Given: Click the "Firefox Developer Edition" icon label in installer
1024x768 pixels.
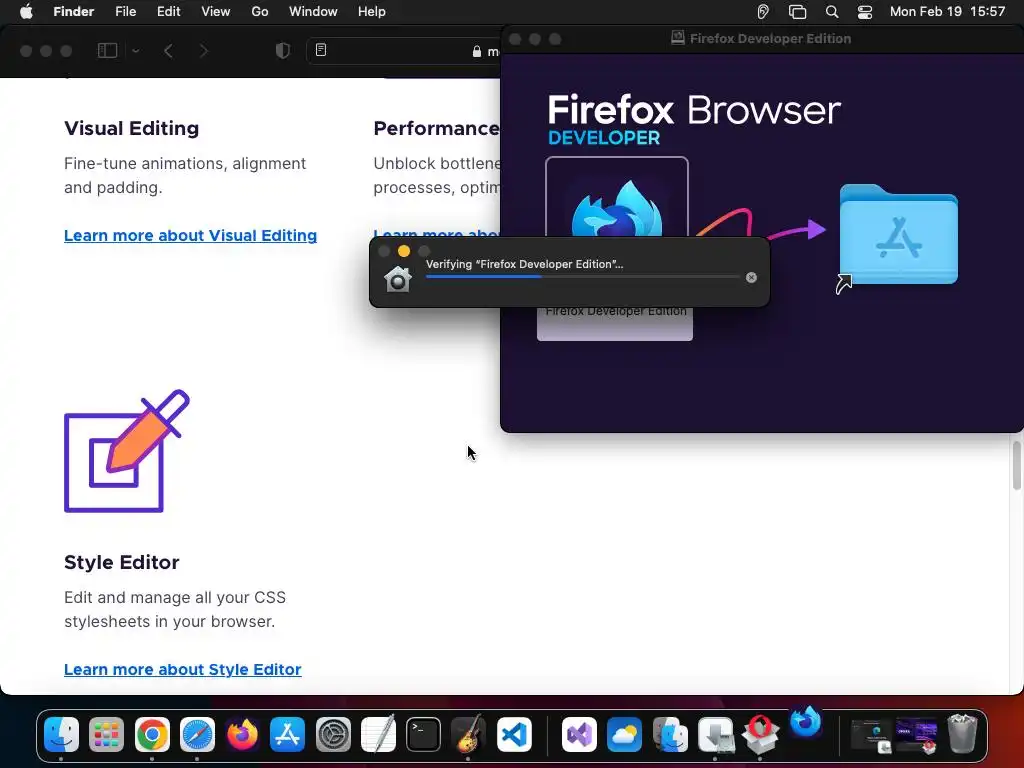Looking at the screenshot, I should pyautogui.click(x=616, y=312).
